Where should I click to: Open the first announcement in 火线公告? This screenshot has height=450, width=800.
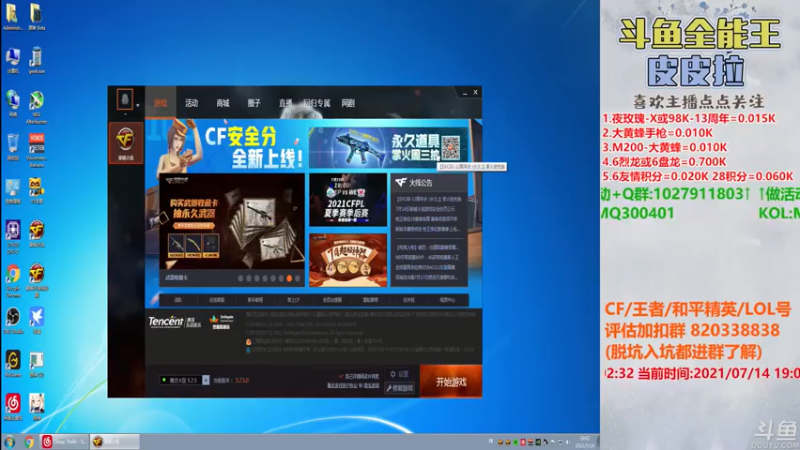click(429, 199)
